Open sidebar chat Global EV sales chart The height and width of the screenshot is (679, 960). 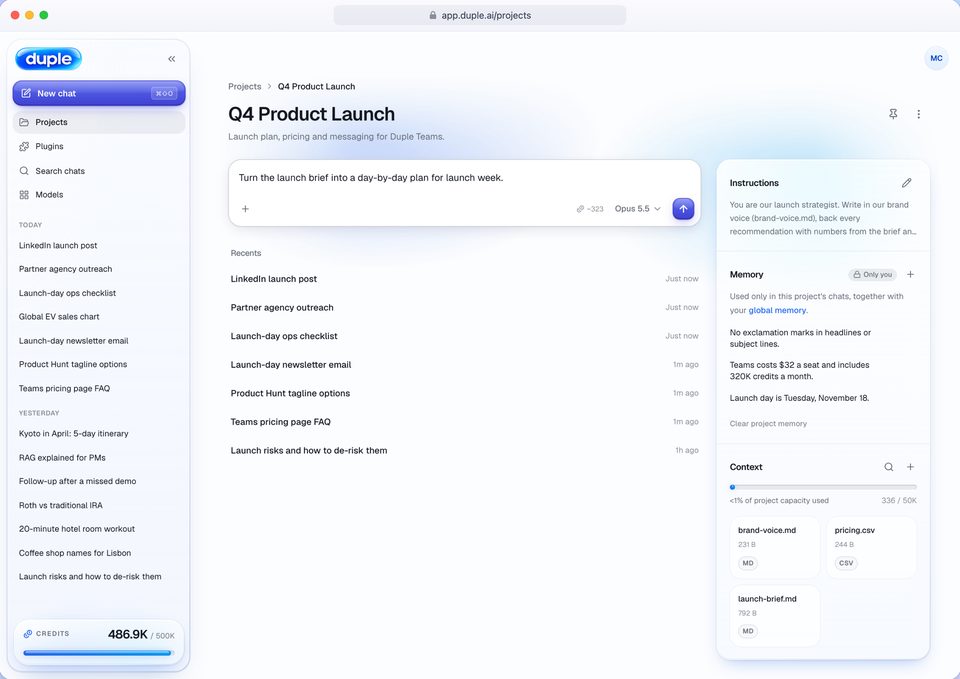[x=99, y=317]
